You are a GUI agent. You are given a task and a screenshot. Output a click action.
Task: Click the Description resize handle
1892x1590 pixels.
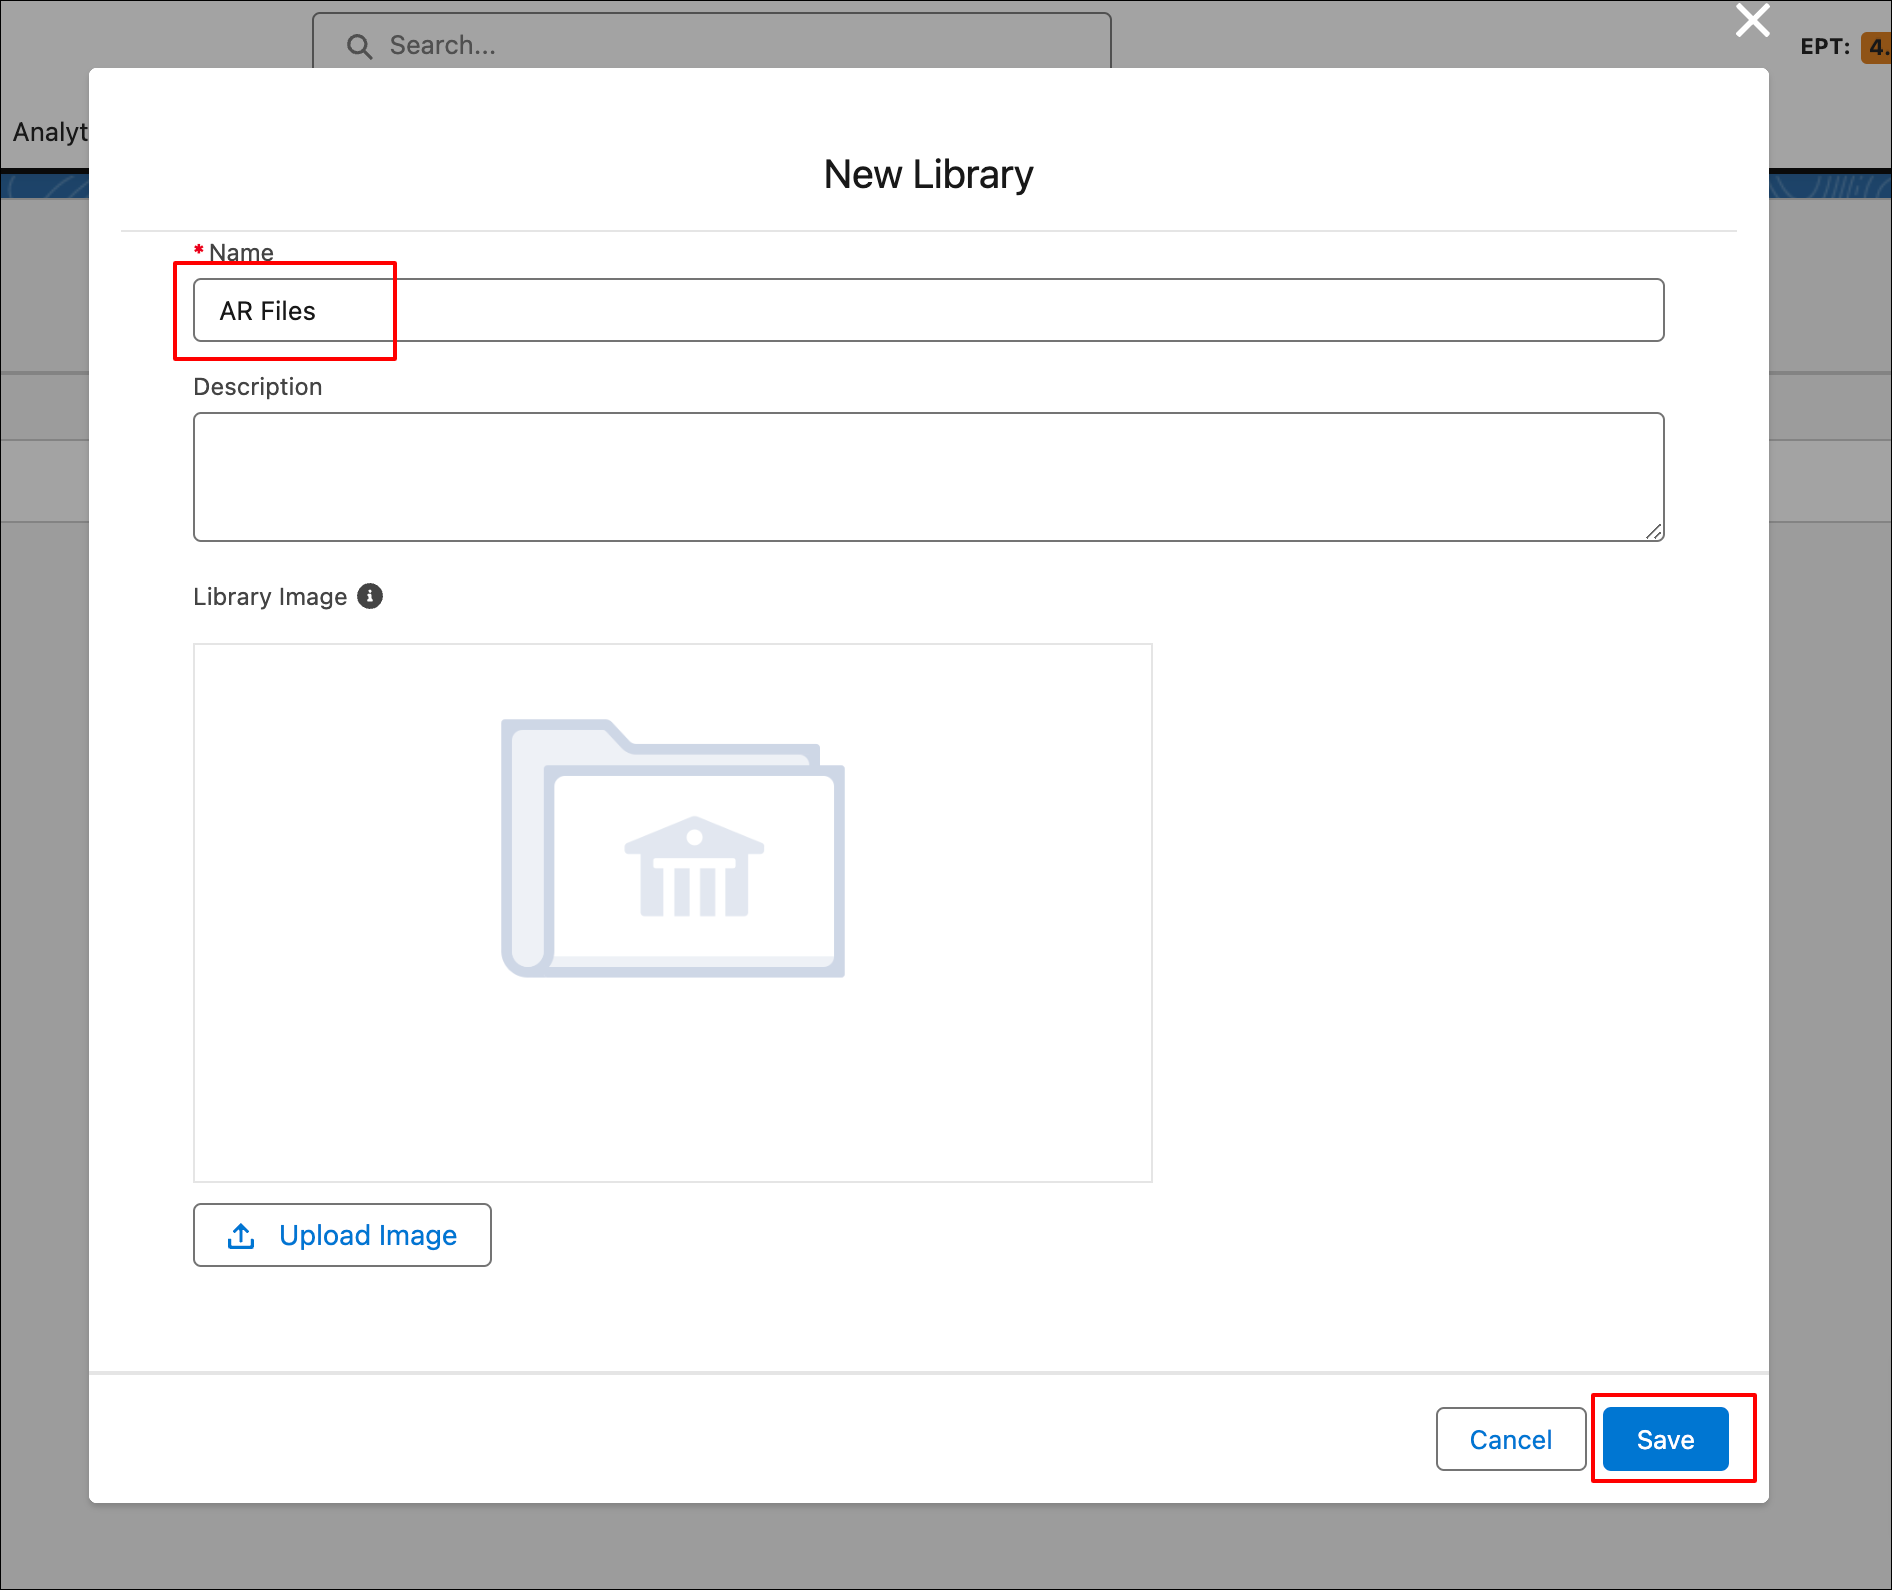coord(1654,531)
